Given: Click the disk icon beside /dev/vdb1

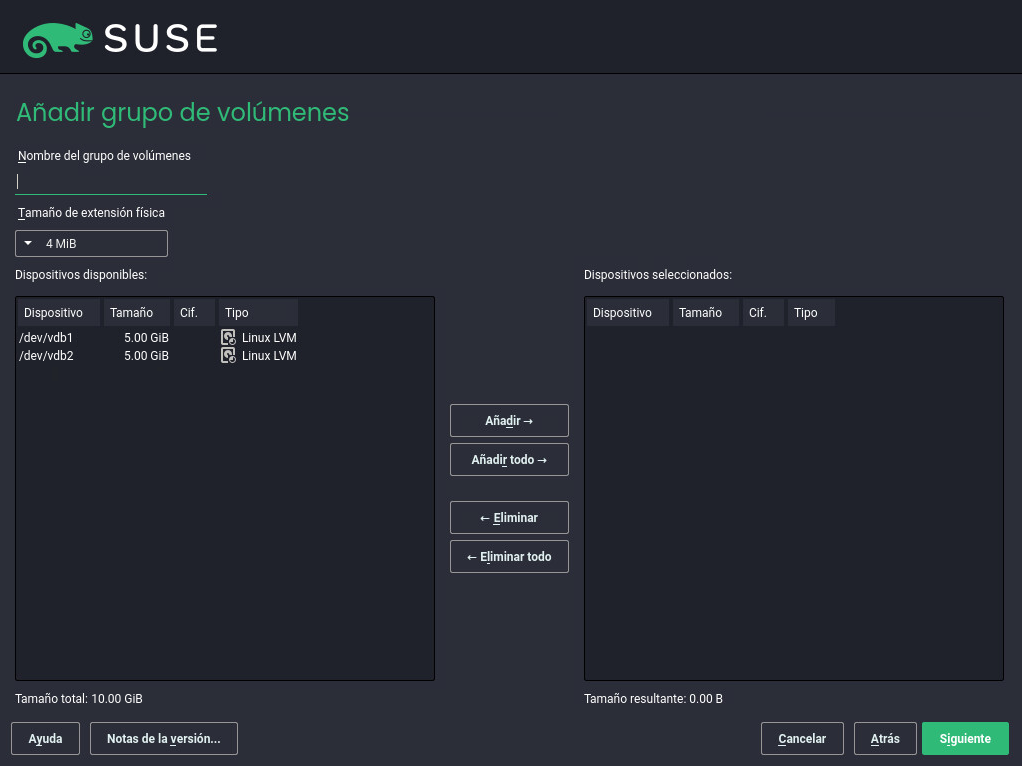Looking at the screenshot, I should pyautogui.click(x=229, y=338).
